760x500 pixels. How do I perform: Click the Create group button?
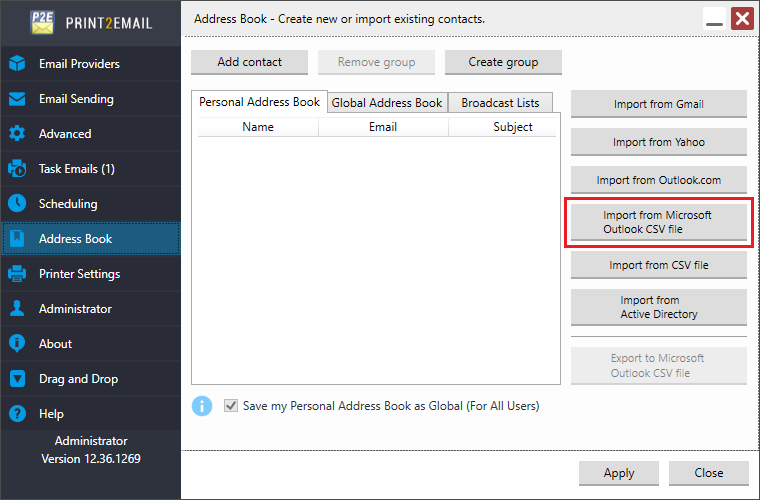click(x=503, y=62)
